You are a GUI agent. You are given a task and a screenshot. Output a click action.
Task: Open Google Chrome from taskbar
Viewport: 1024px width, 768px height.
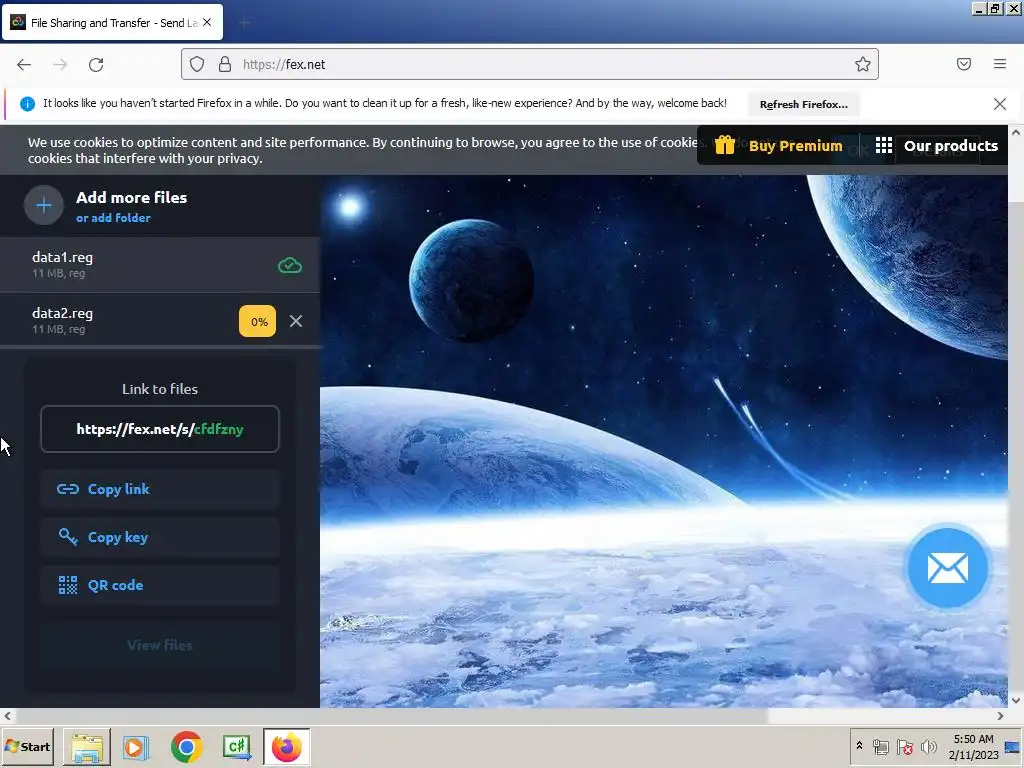click(186, 747)
